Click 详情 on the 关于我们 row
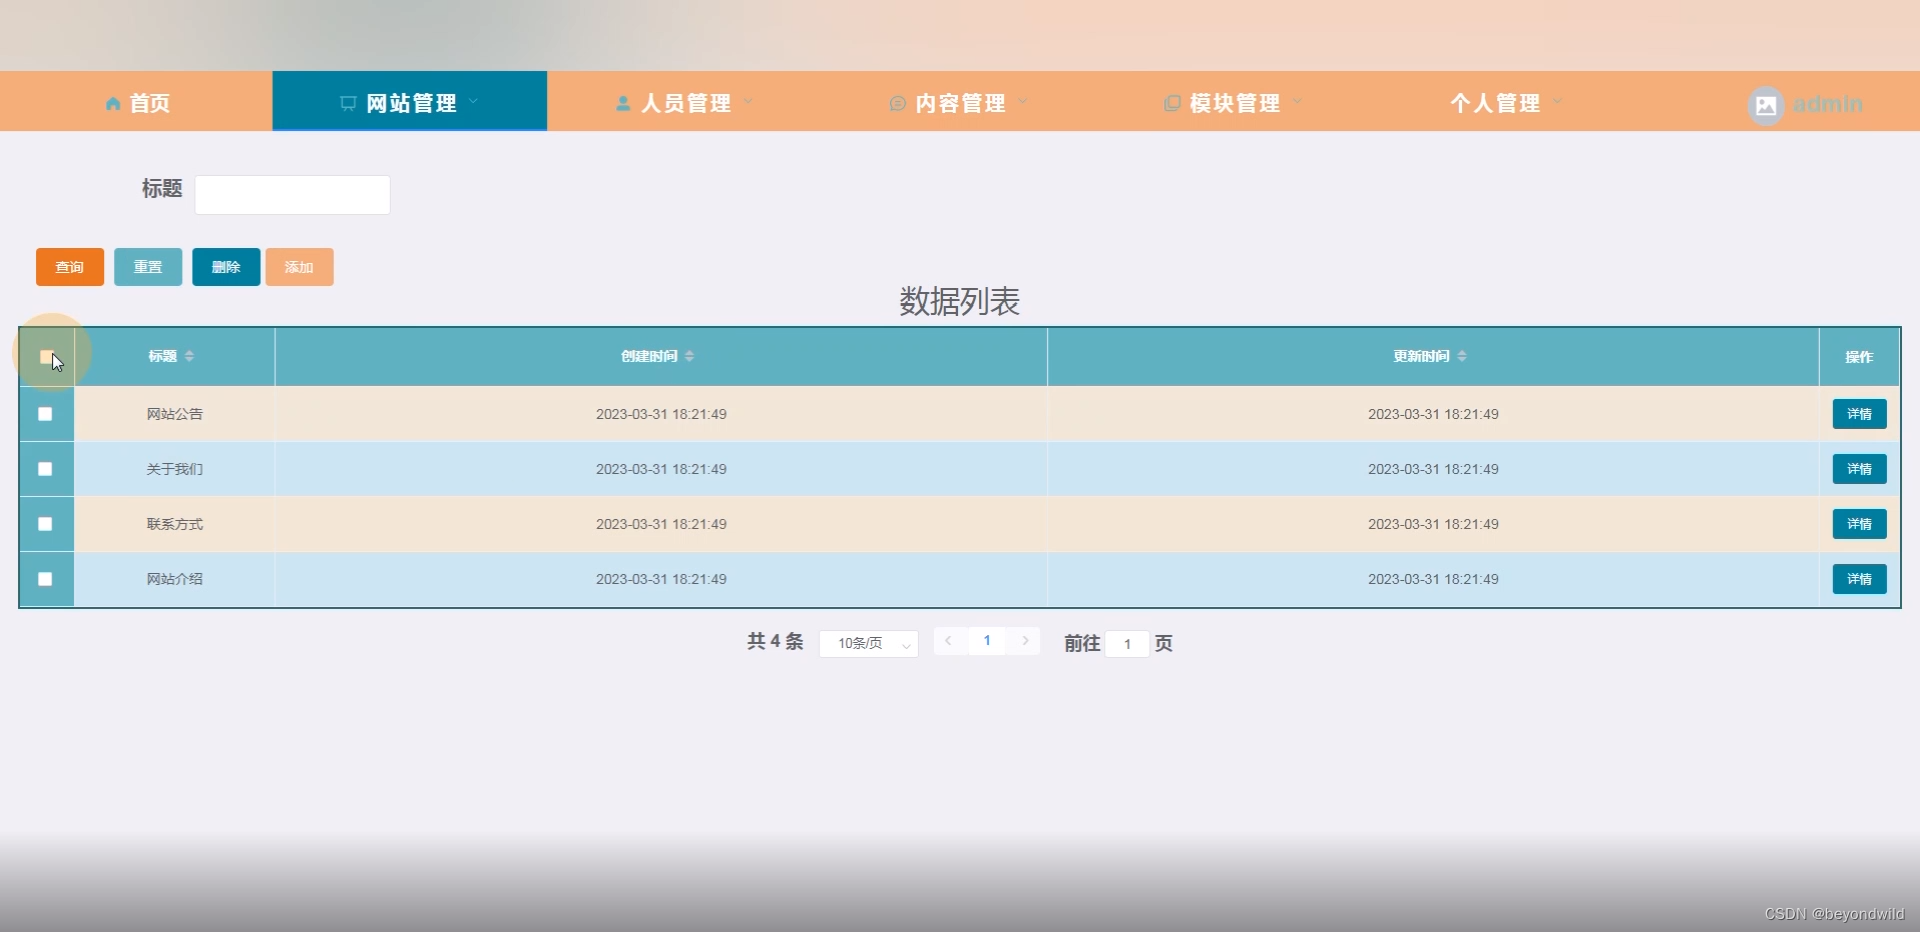Image resolution: width=1920 pixels, height=932 pixels. tap(1858, 468)
